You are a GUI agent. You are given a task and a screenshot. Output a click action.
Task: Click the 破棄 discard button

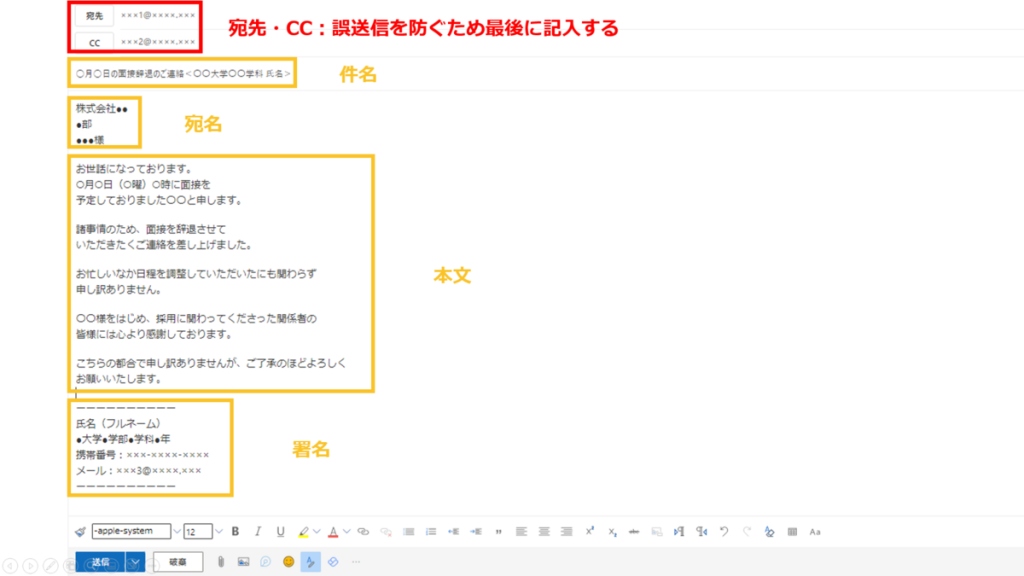(178, 562)
